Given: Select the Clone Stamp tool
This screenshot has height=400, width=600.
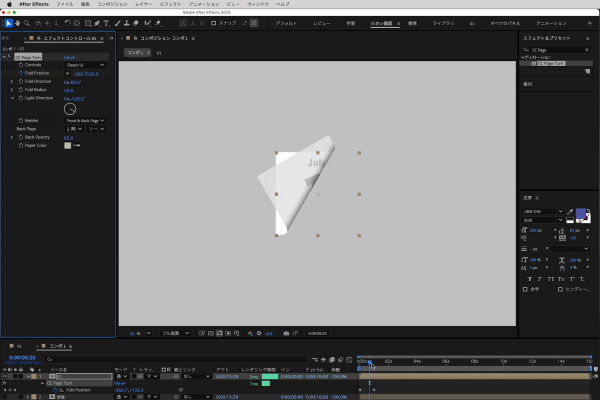Looking at the screenshot, I should 126,23.
